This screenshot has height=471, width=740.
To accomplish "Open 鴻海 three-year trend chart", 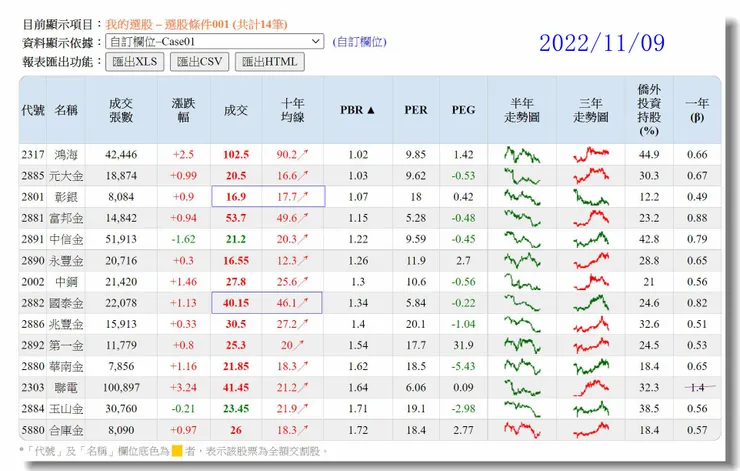I will pyautogui.click(x=591, y=154).
